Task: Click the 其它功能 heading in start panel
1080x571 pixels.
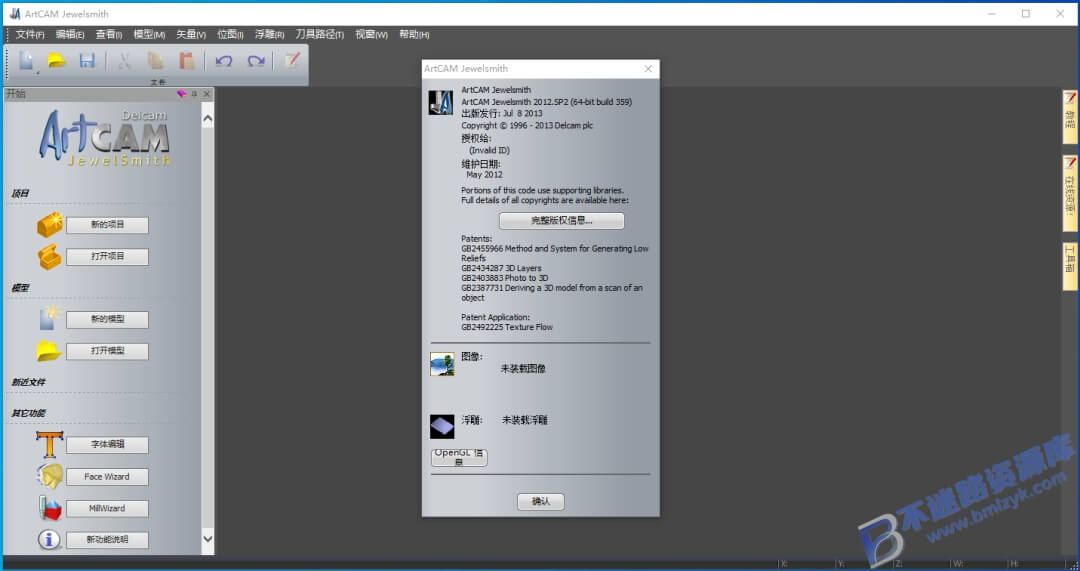Action: click(x=28, y=413)
